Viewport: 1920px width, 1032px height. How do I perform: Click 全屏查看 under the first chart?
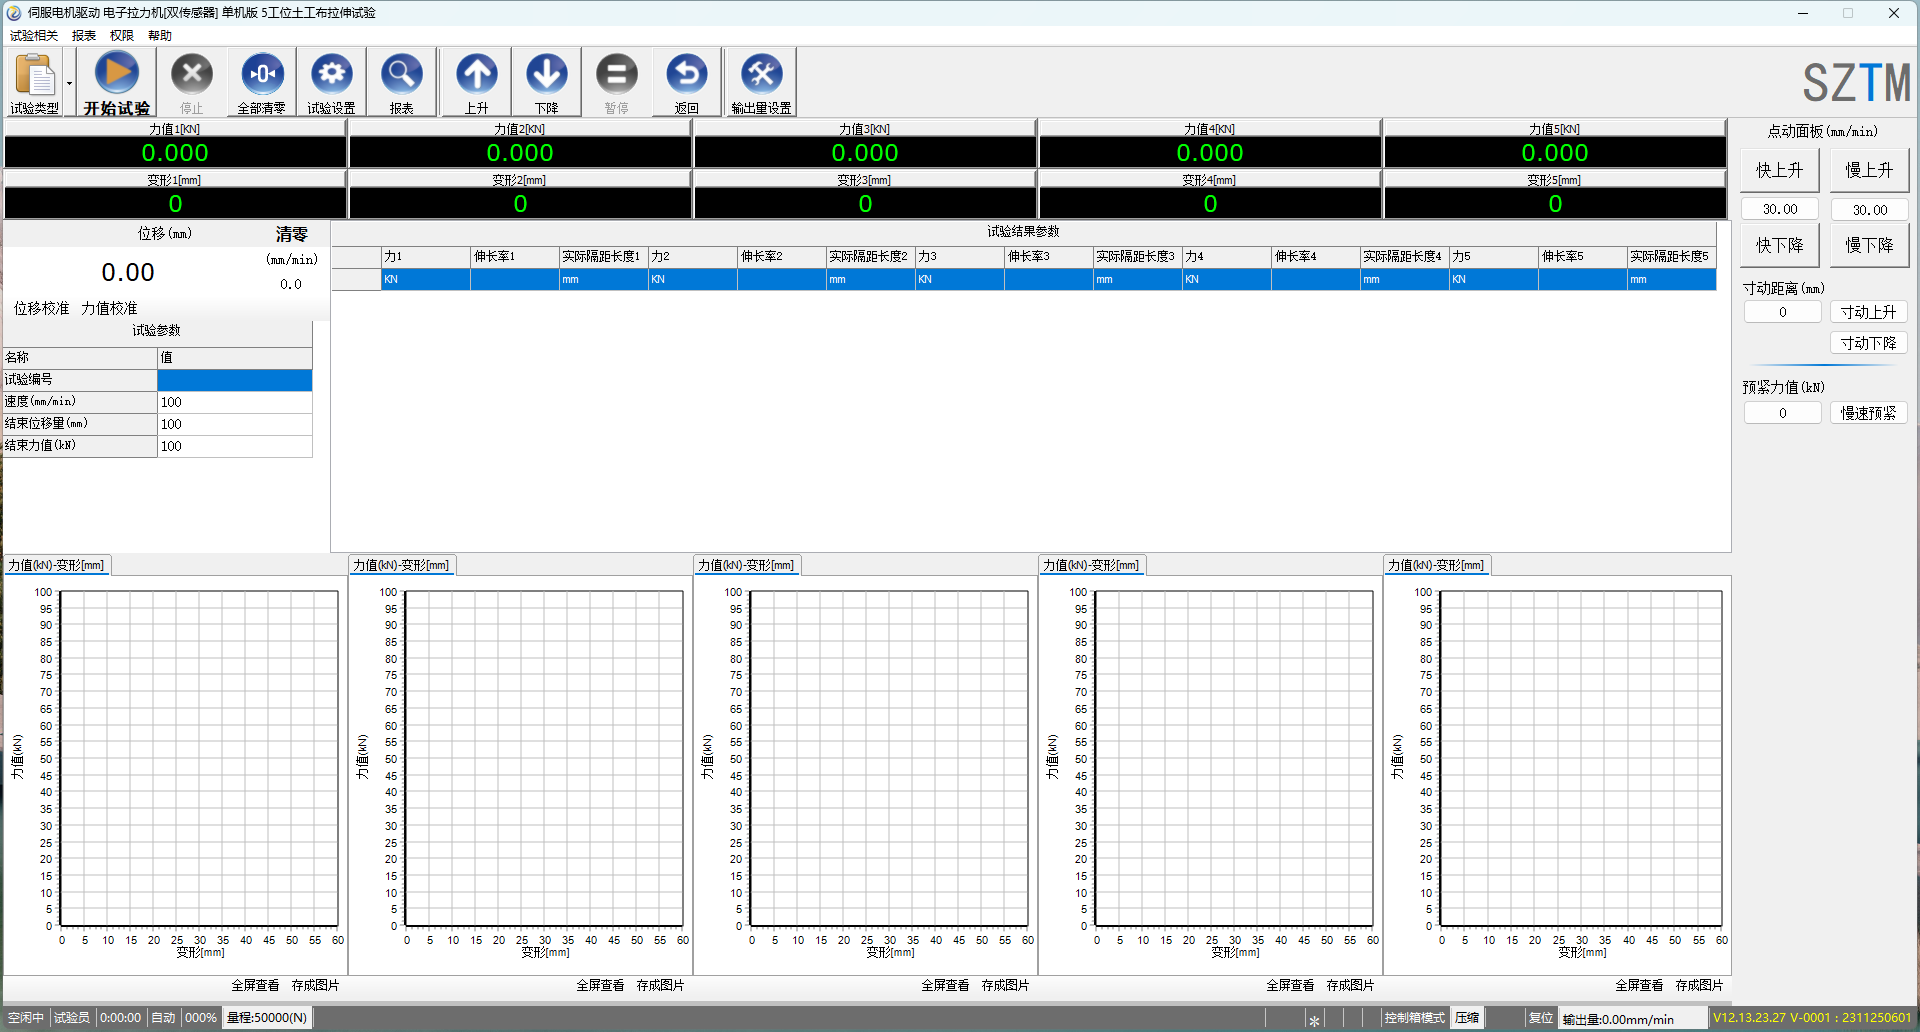(255, 985)
